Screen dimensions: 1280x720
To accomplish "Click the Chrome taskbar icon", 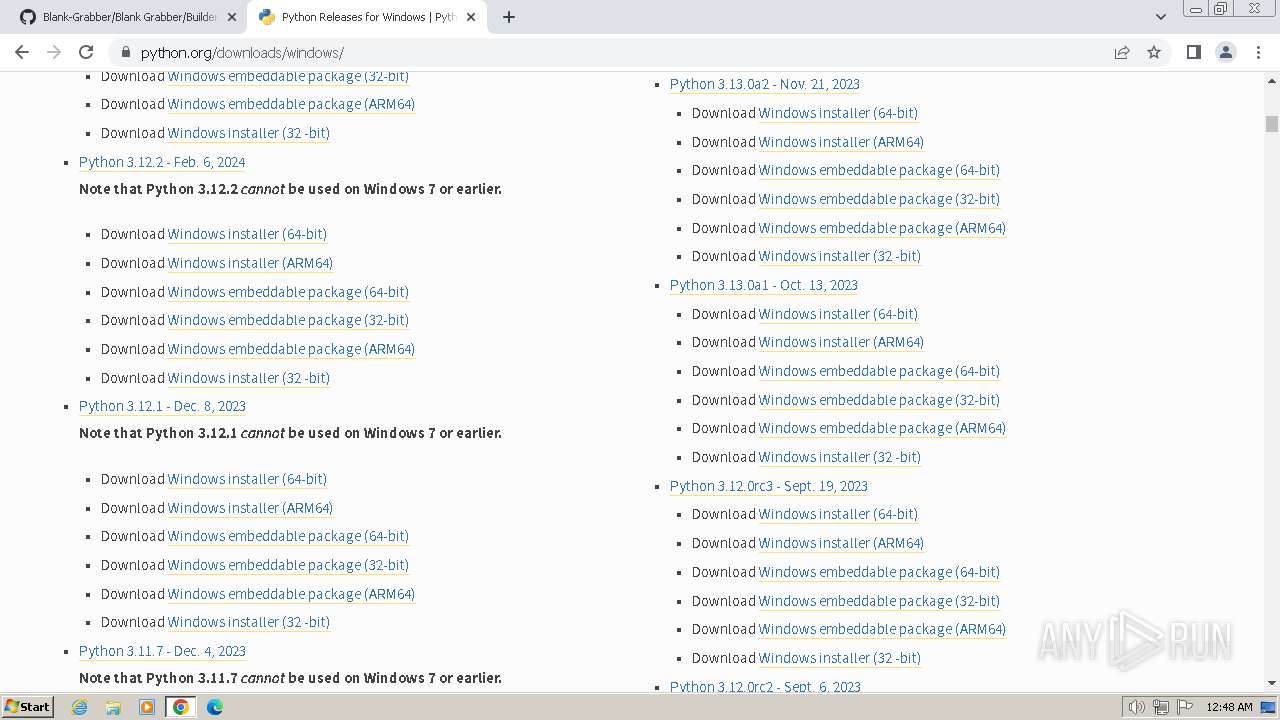I will [181, 707].
